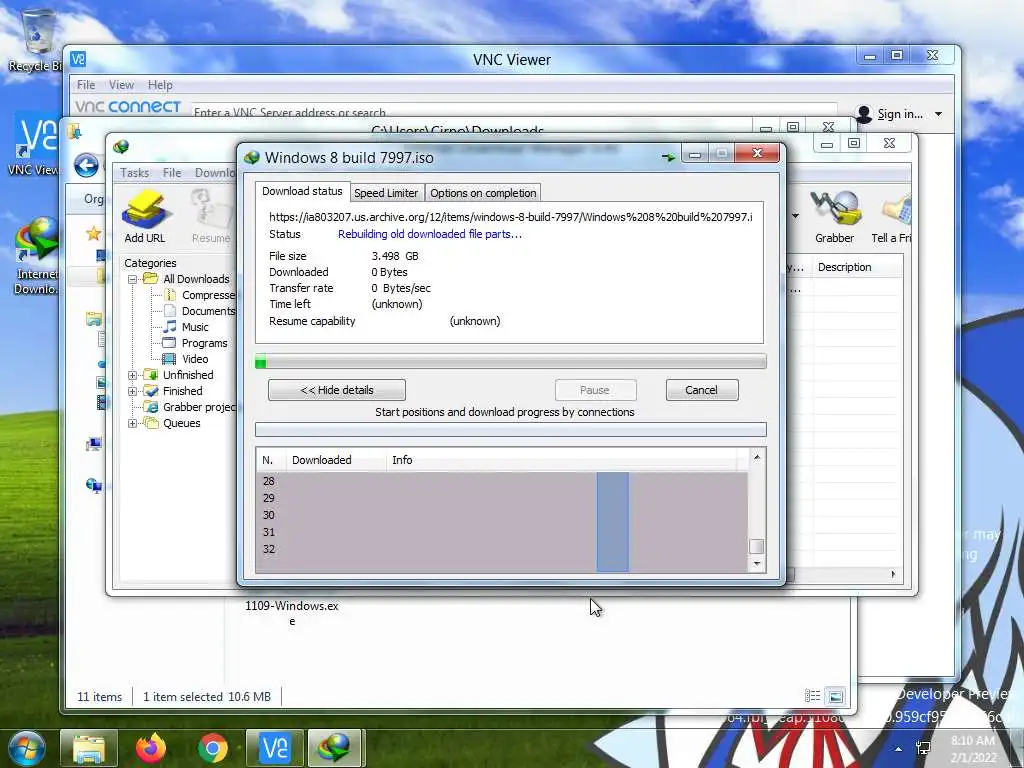Expand the Queues category
The width and height of the screenshot is (1024, 768).
point(132,423)
